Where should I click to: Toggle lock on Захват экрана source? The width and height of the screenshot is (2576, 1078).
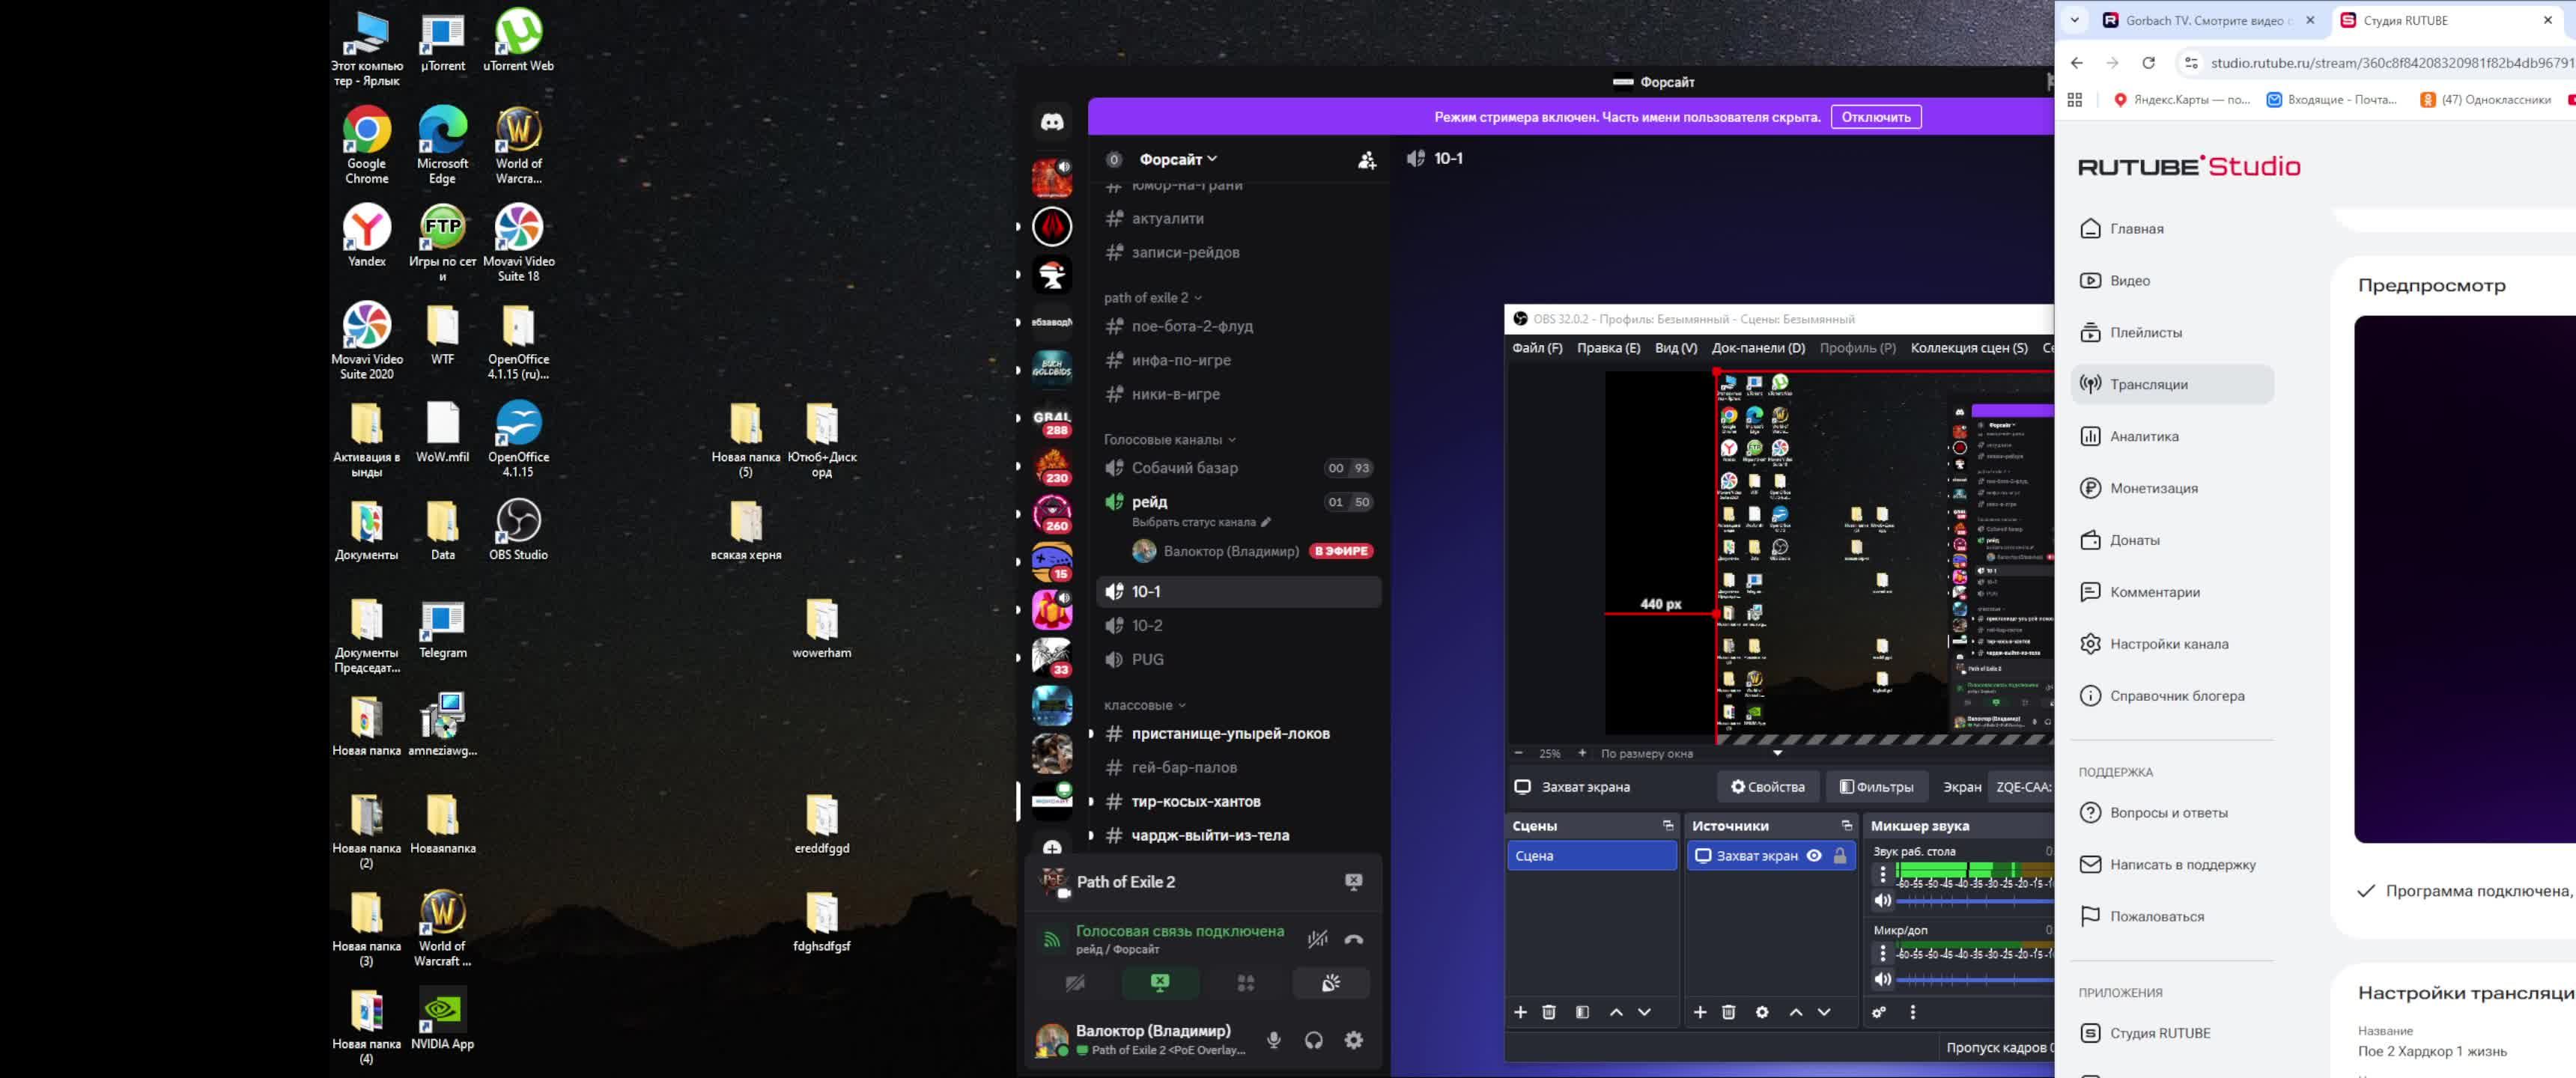click(1839, 856)
